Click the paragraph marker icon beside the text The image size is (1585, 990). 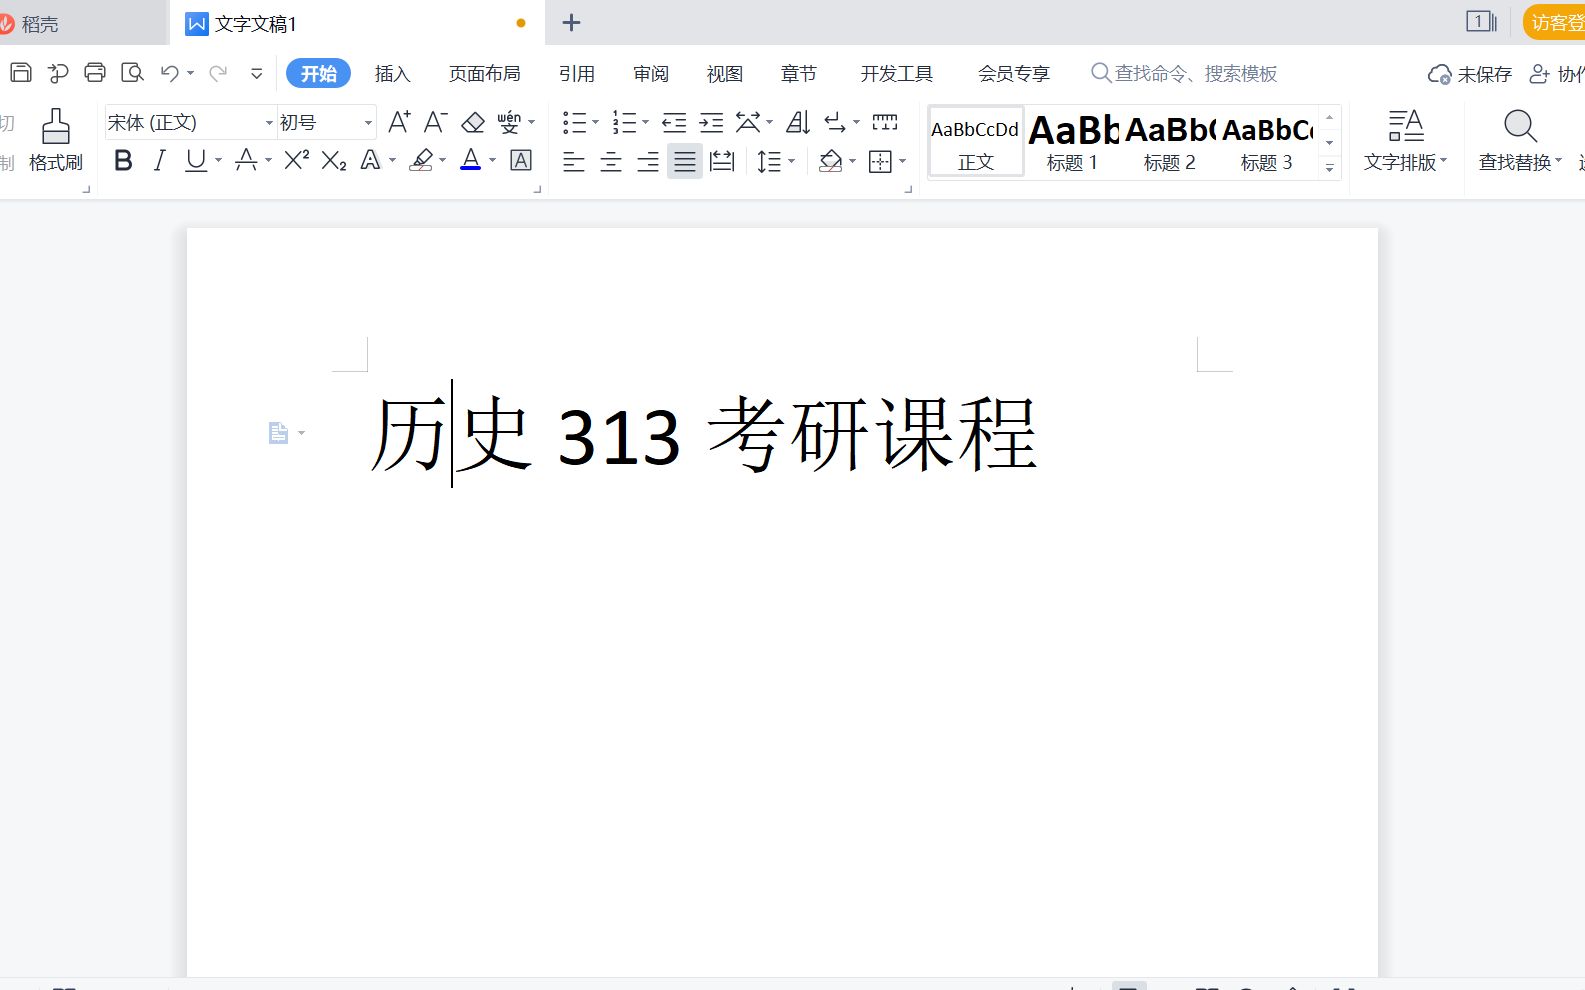tap(279, 432)
